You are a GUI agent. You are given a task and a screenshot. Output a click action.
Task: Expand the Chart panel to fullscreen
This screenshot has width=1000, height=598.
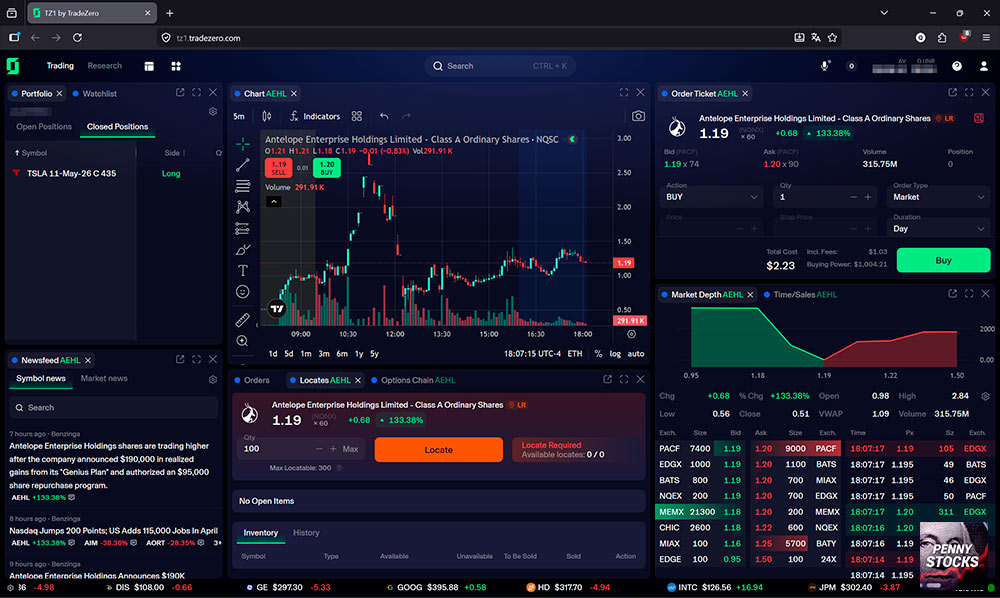pos(624,93)
